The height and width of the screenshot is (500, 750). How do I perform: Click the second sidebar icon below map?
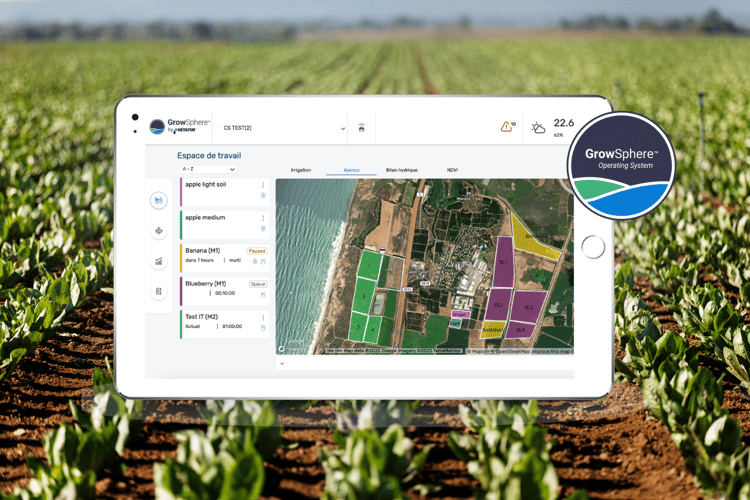click(x=158, y=231)
